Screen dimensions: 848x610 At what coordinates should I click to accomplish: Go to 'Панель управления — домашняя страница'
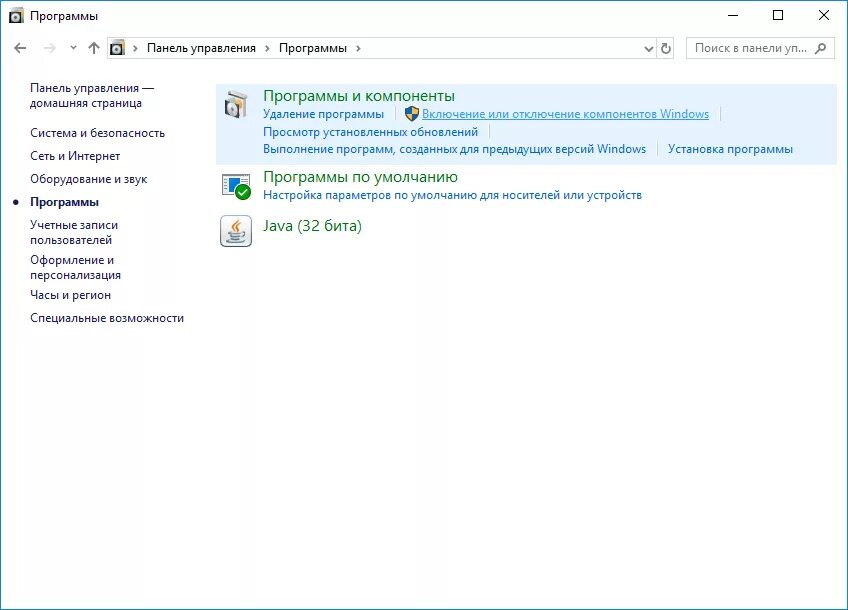[x=92, y=96]
